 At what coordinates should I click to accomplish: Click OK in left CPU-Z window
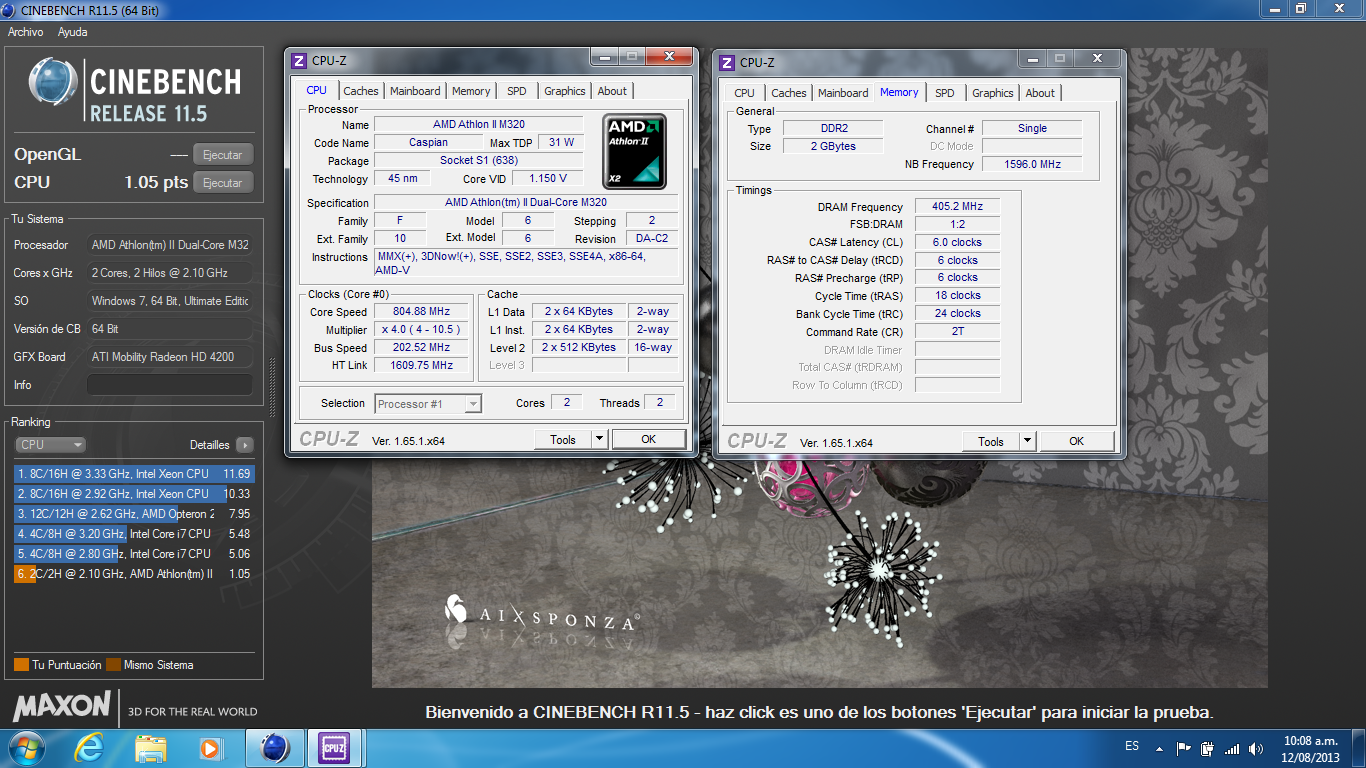[649, 439]
